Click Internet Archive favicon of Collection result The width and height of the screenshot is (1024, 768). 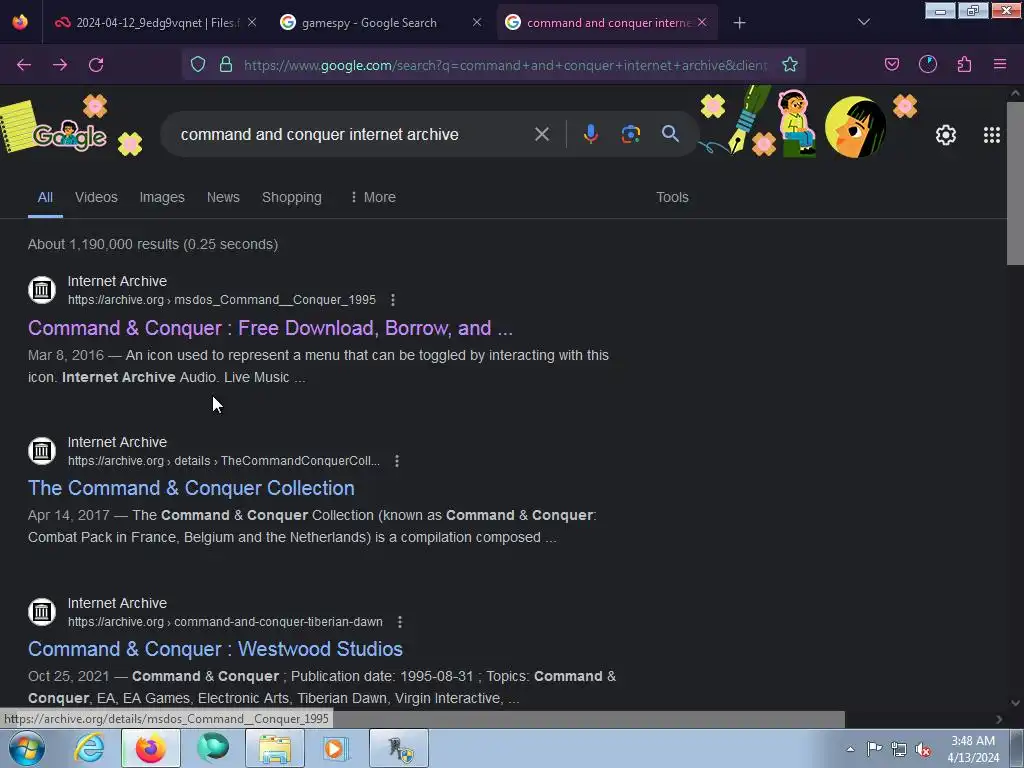point(42,451)
